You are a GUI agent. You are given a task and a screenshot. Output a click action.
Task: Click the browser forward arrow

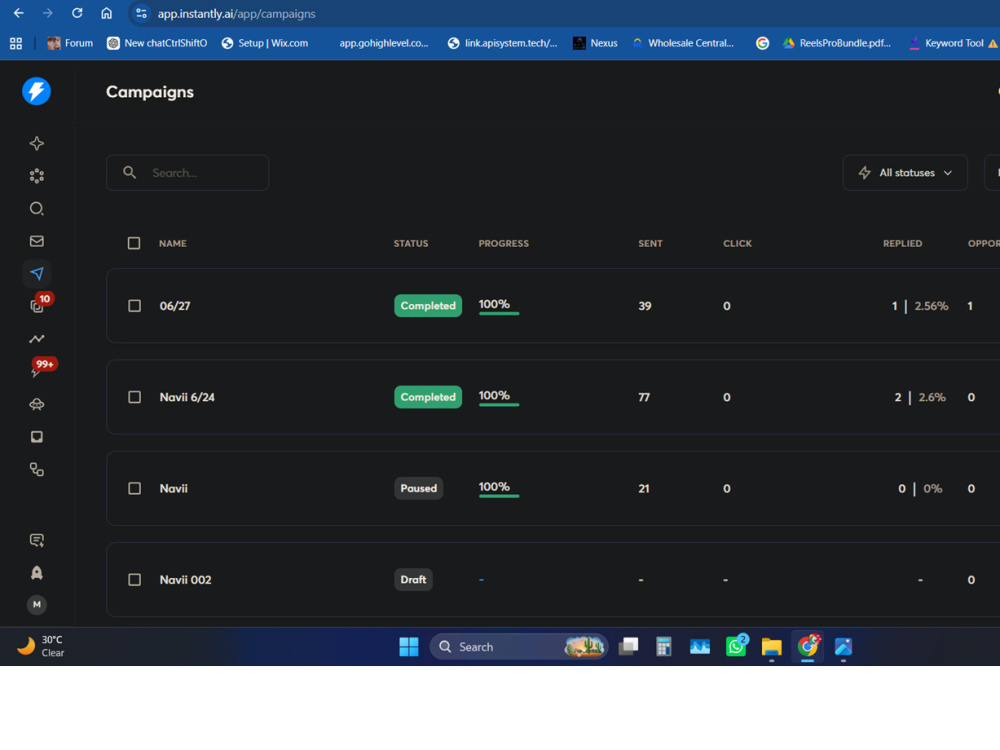48,13
